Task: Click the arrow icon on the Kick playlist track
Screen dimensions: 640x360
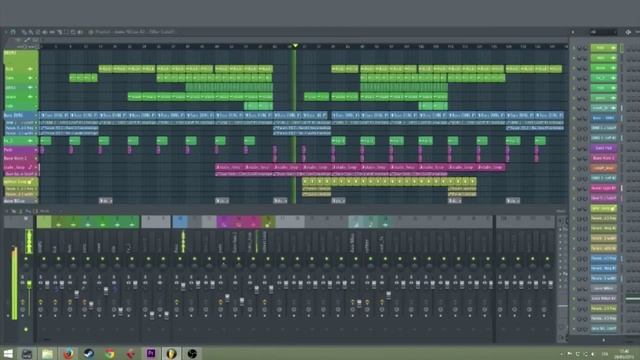Action: click(x=30, y=69)
